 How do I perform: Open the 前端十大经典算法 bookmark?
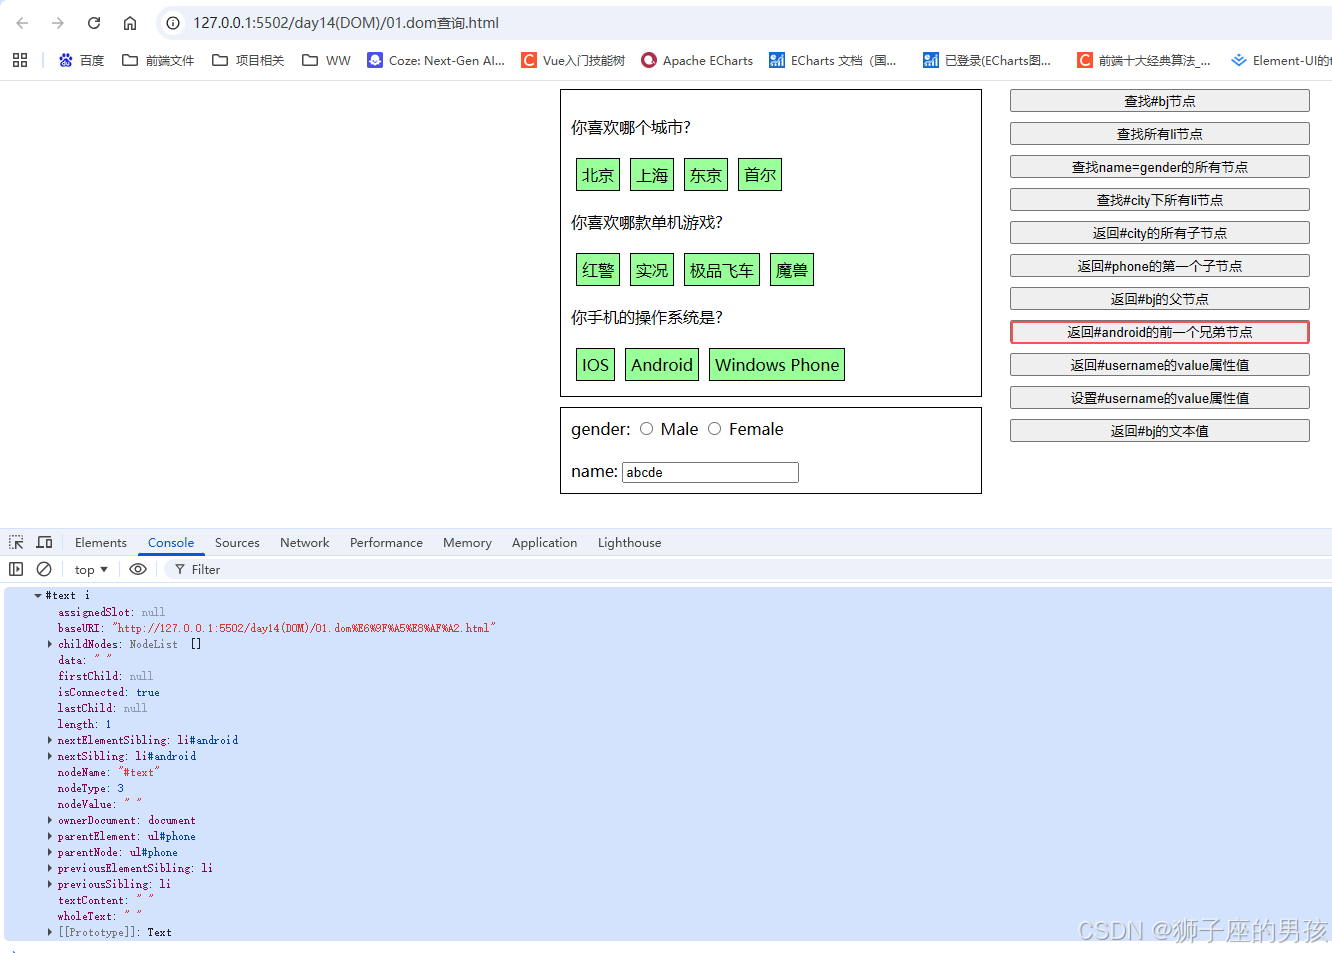tap(1143, 60)
